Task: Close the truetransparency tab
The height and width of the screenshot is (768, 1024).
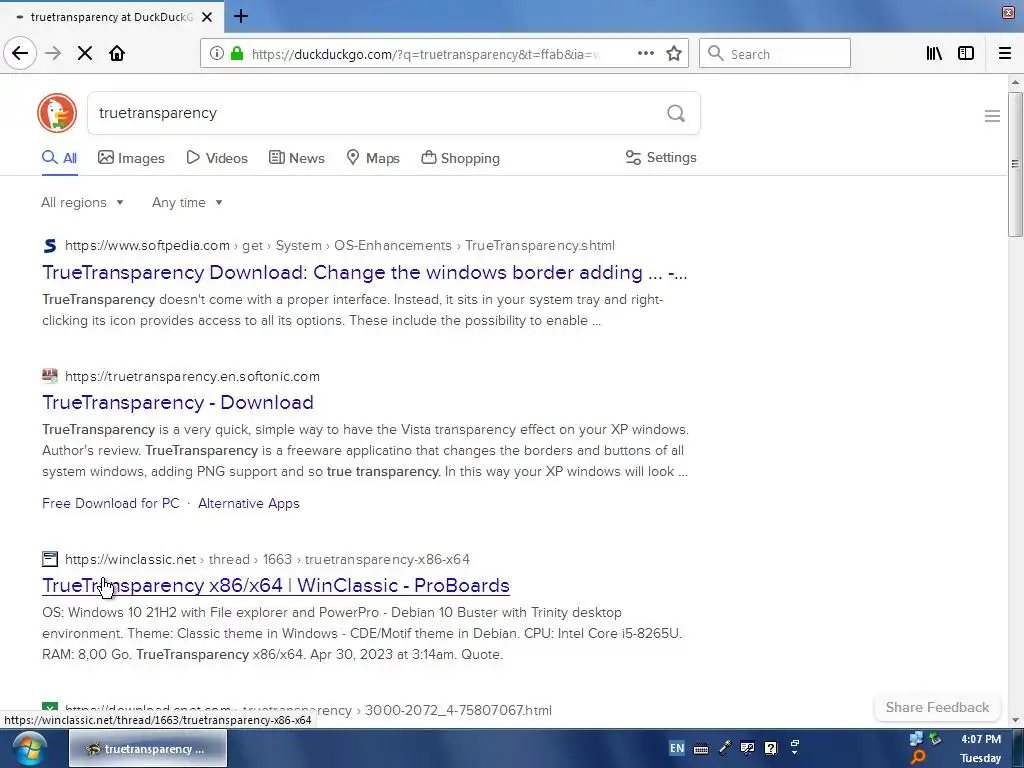Action: click(x=206, y=17)
